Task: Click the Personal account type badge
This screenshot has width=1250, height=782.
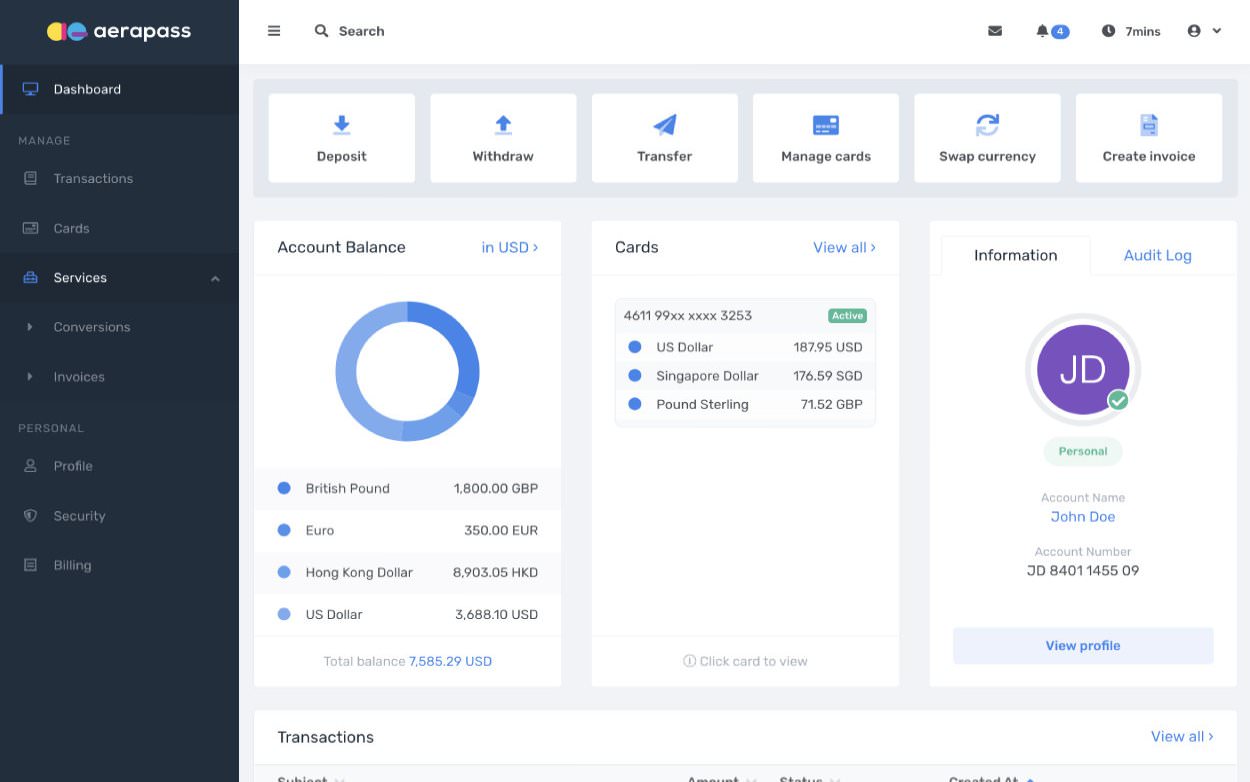Action: click(x=1083, y=451)
